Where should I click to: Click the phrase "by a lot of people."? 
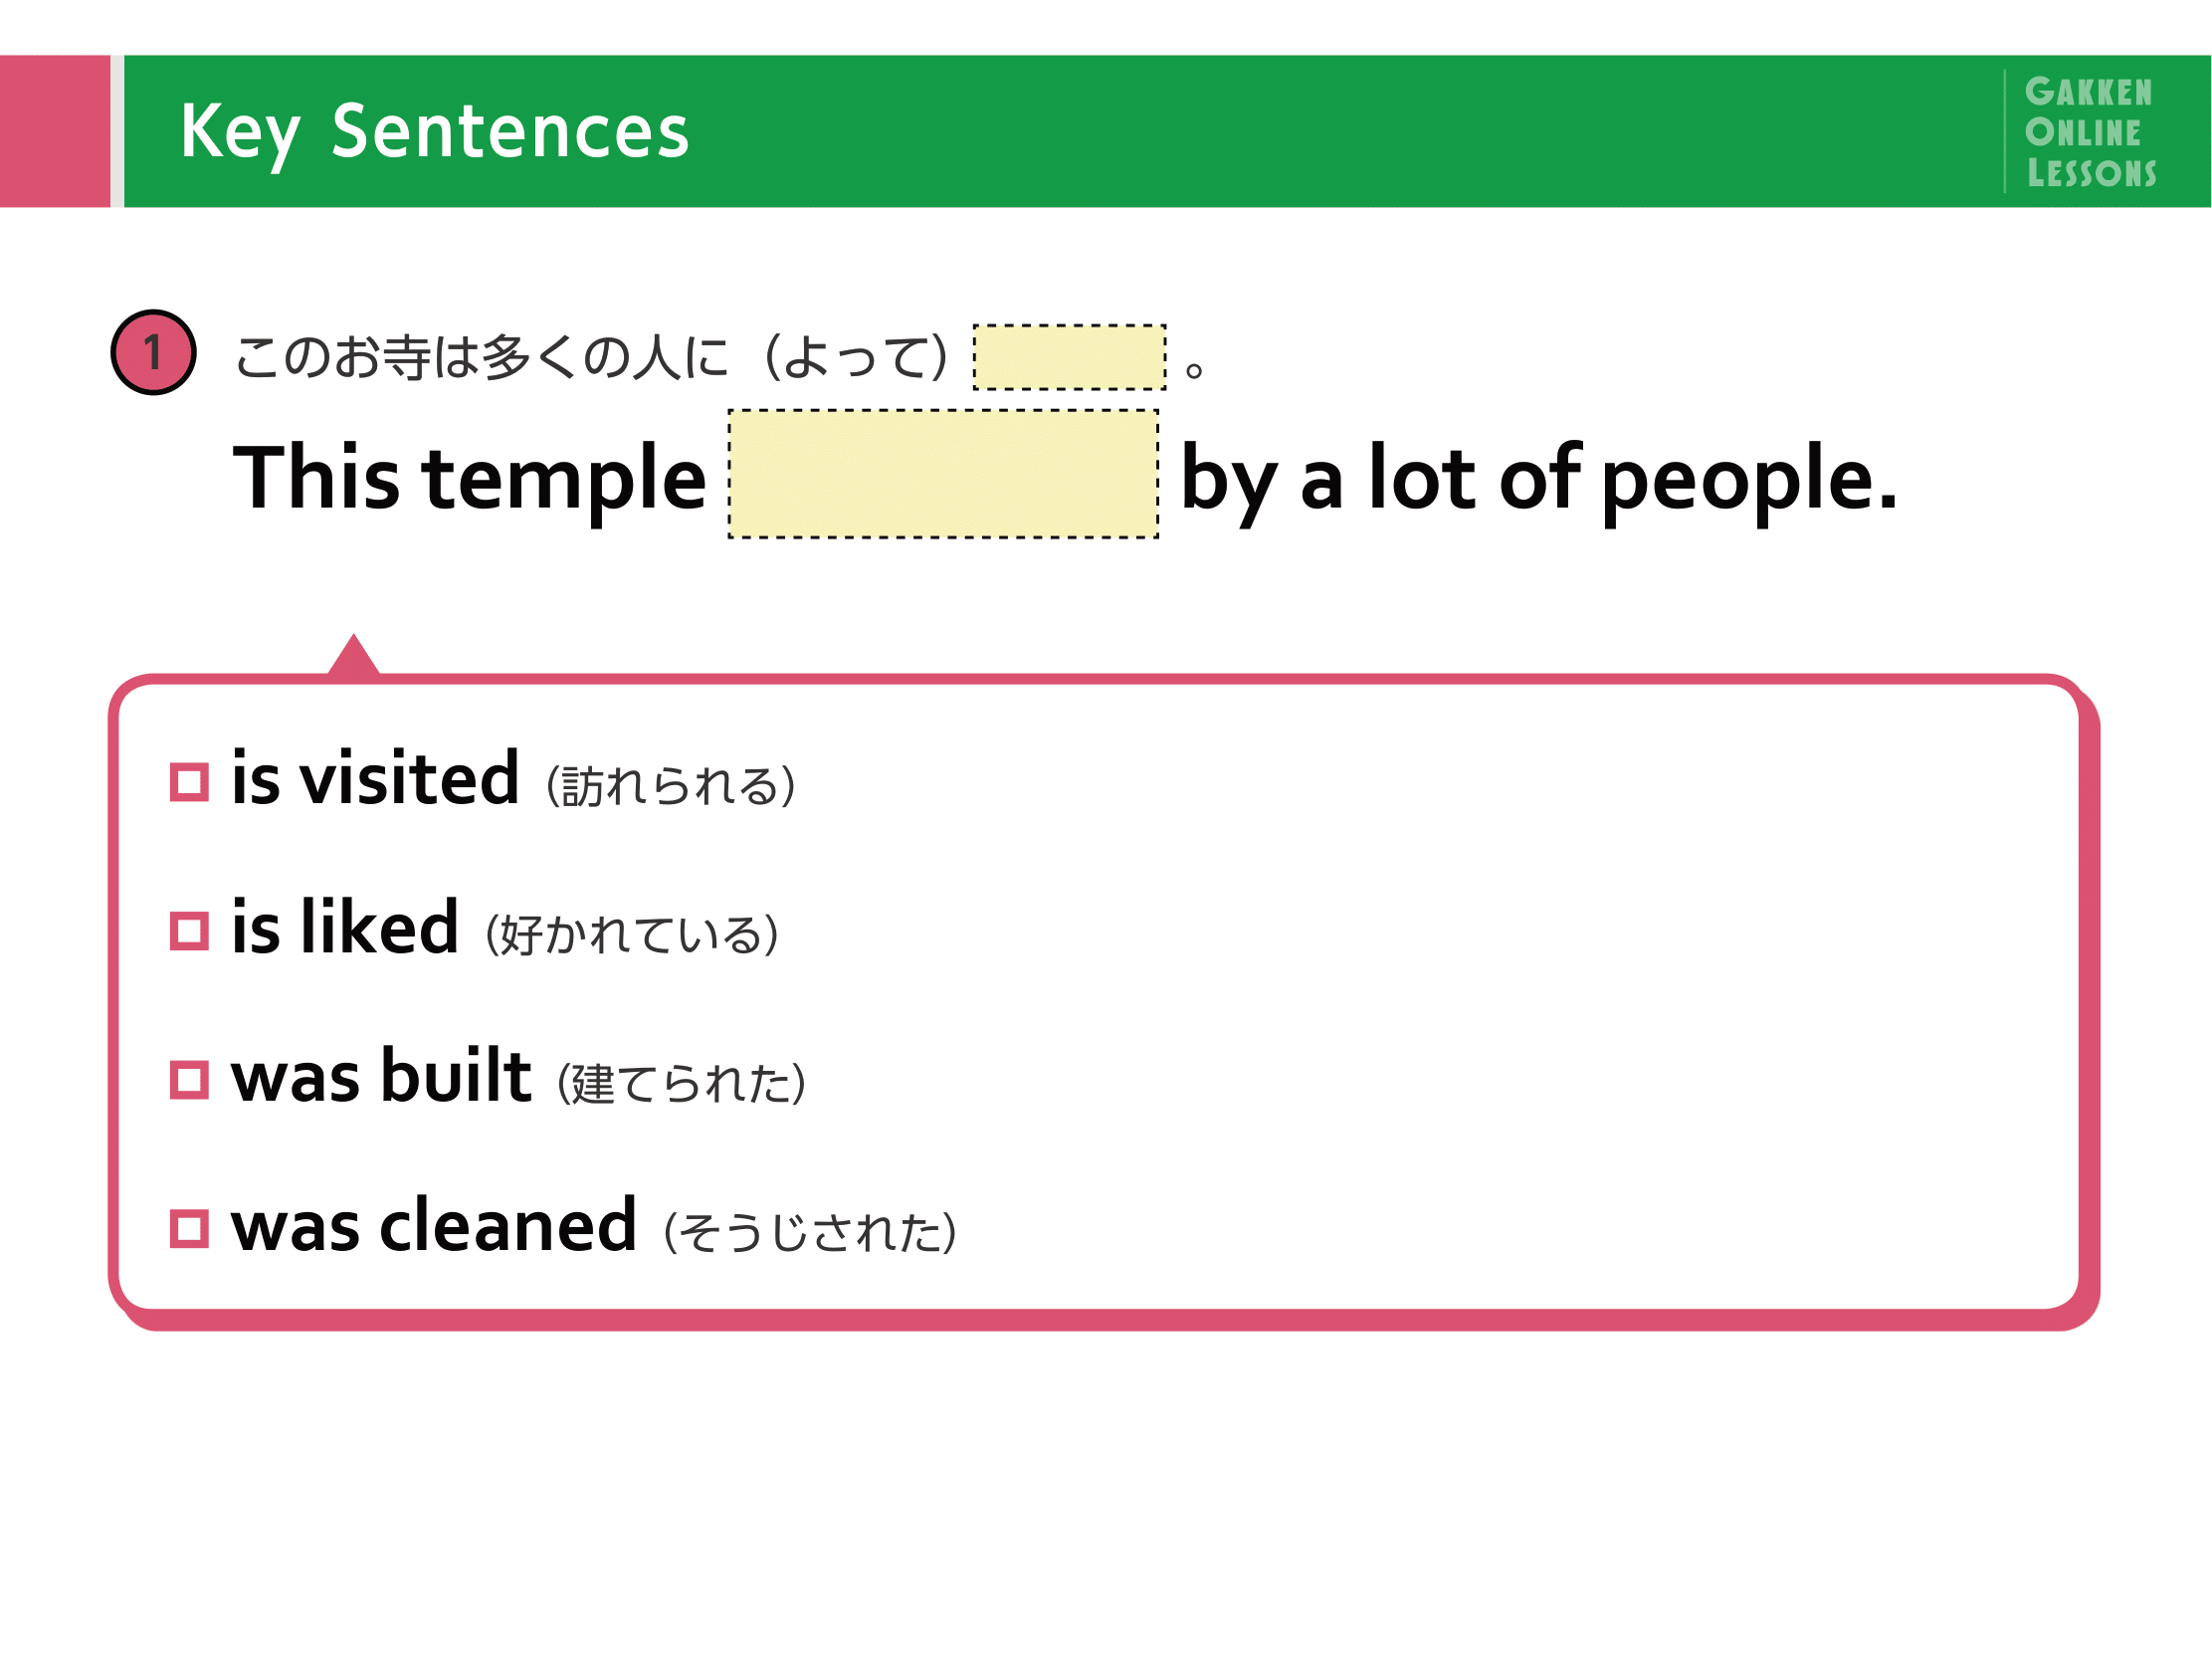(x=1538, y=478)
